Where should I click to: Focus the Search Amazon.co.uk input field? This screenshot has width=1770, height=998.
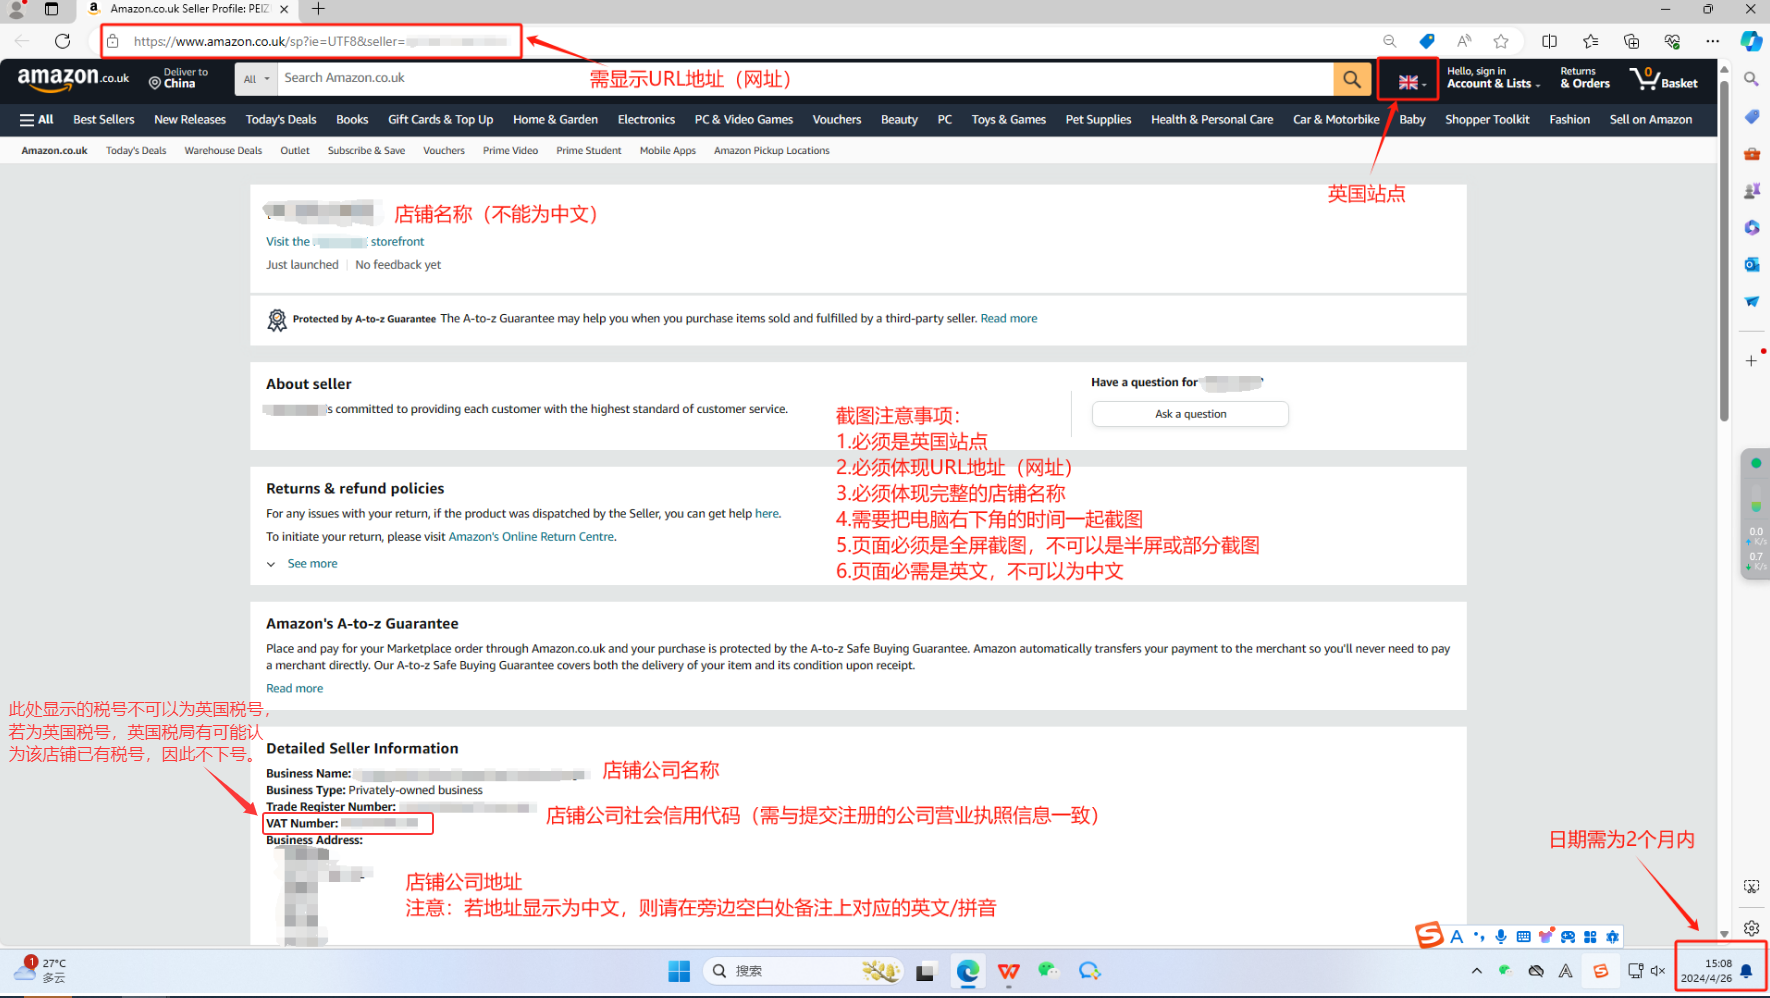click(x=800, y=78)
